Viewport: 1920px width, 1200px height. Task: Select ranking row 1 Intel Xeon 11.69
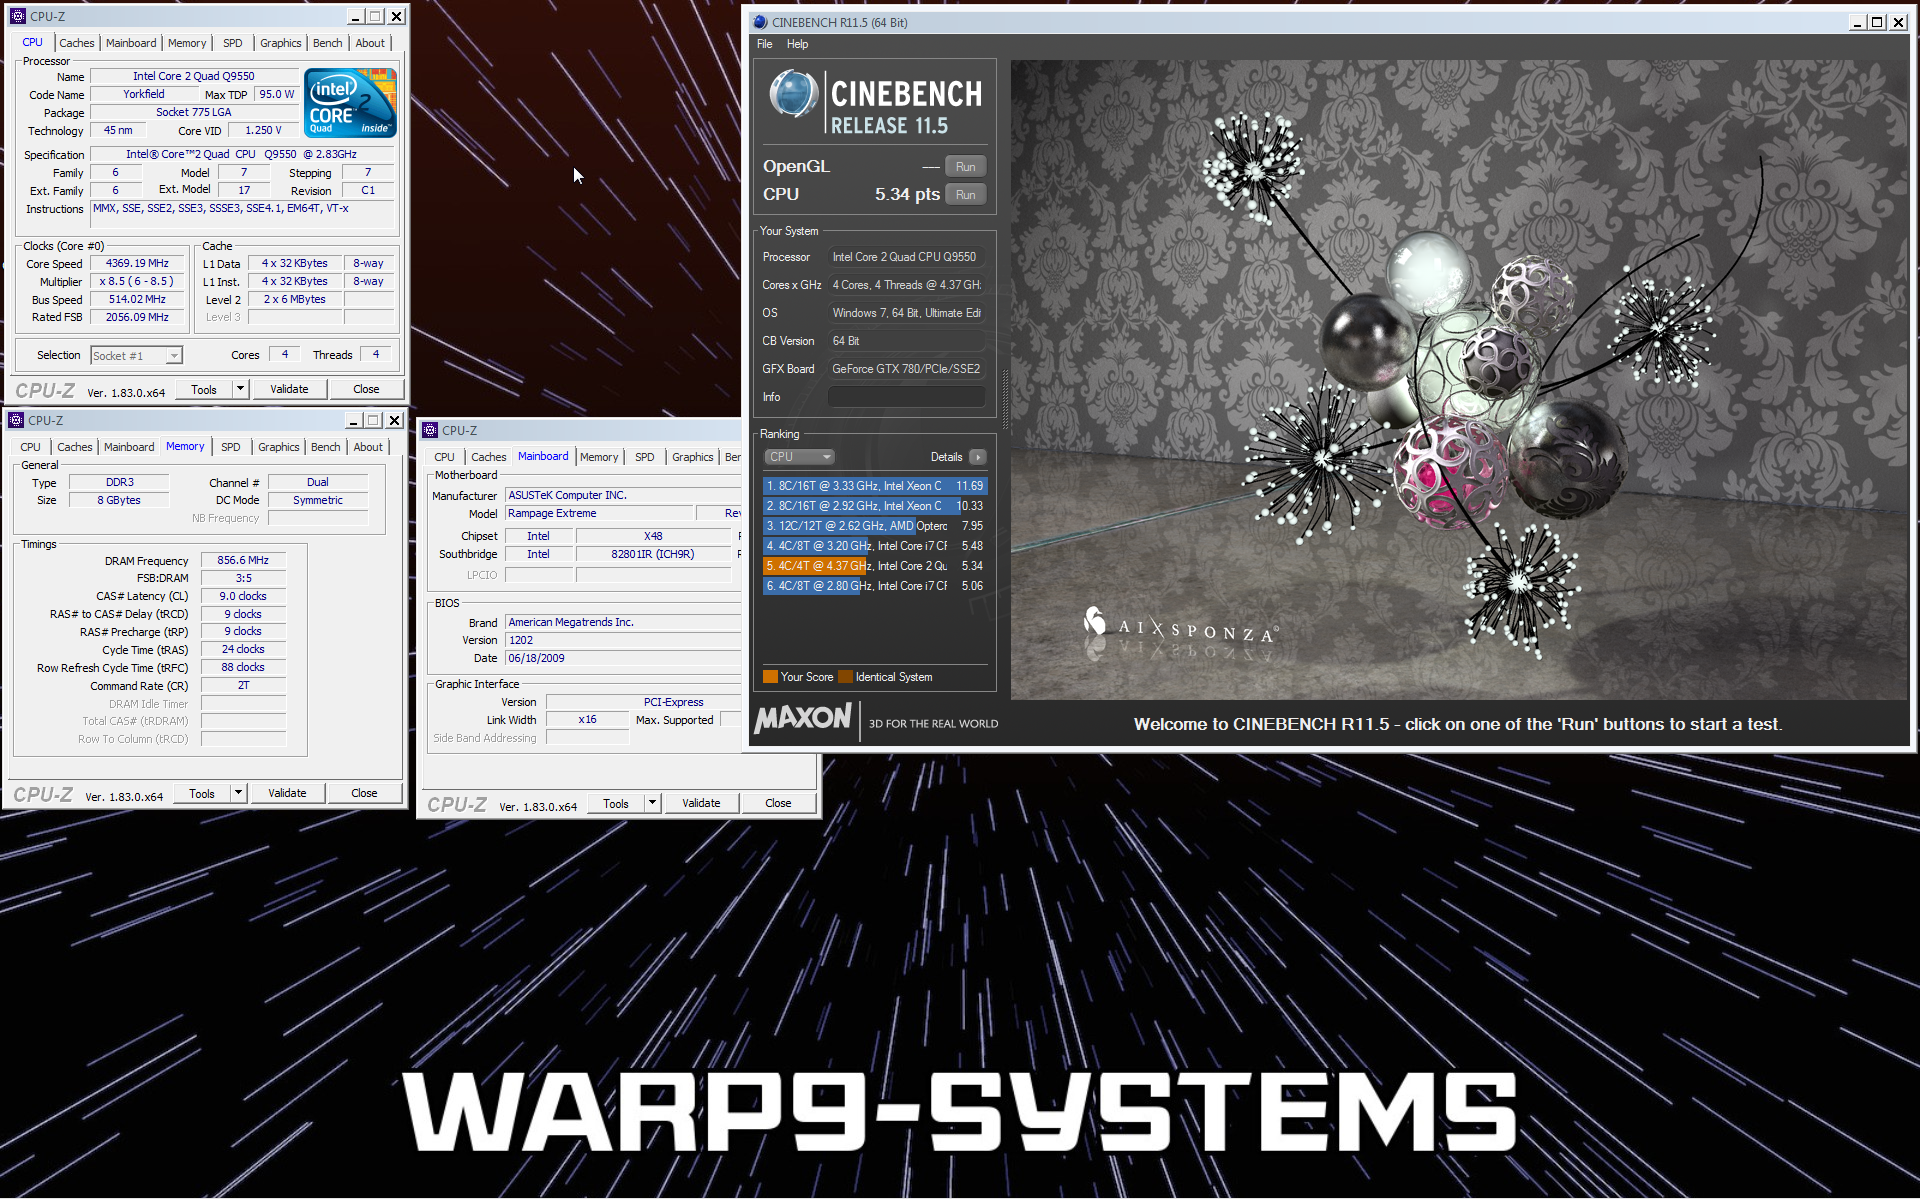pyautogui.click(x=875, y=486)
